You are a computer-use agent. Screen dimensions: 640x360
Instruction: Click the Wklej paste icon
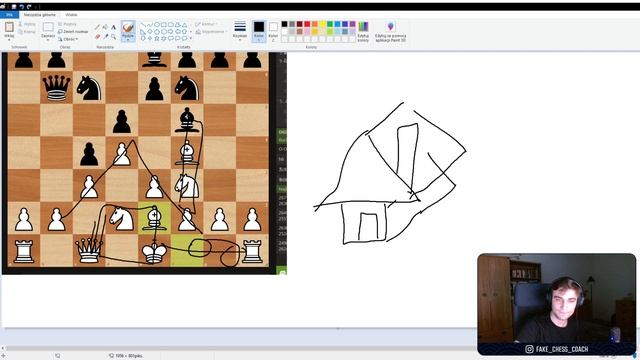pos(9,27)
